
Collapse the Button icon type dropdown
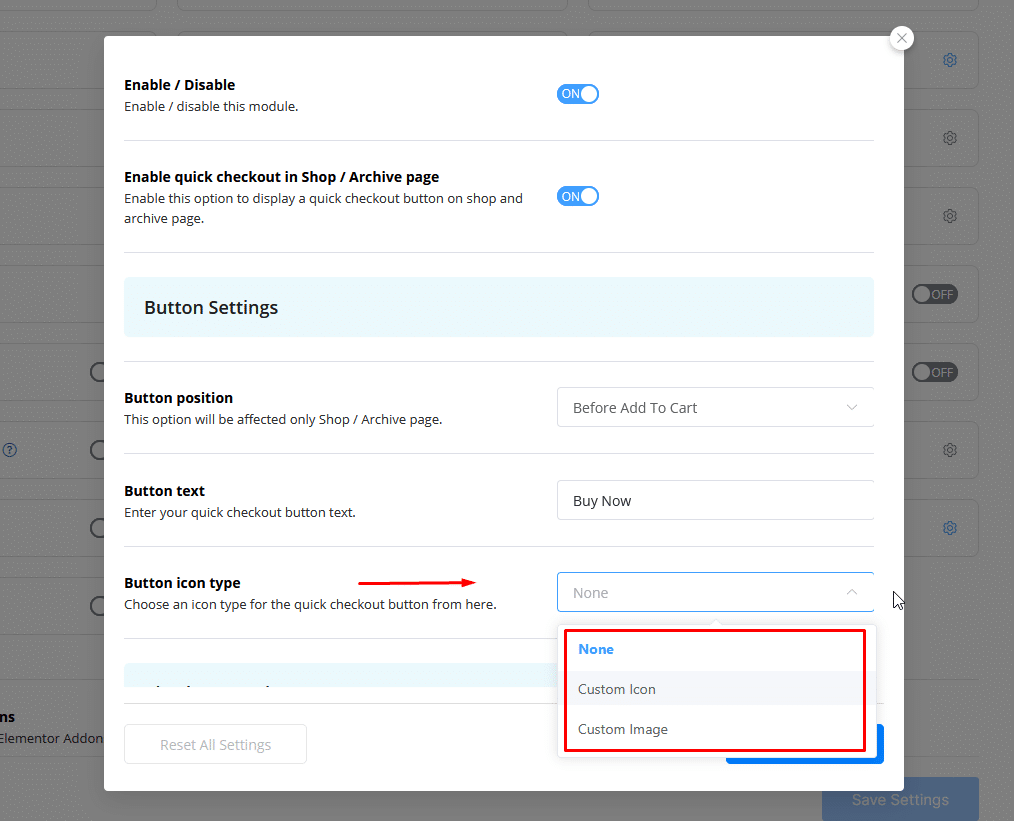(714, 592)
